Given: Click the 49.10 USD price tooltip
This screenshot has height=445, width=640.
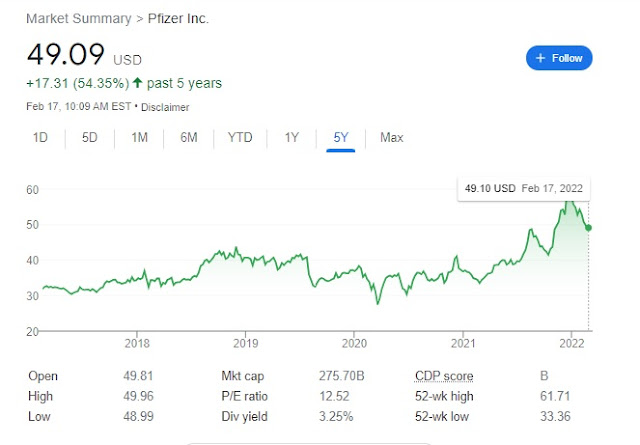Looking at the screenshot, I should (524, 189).
